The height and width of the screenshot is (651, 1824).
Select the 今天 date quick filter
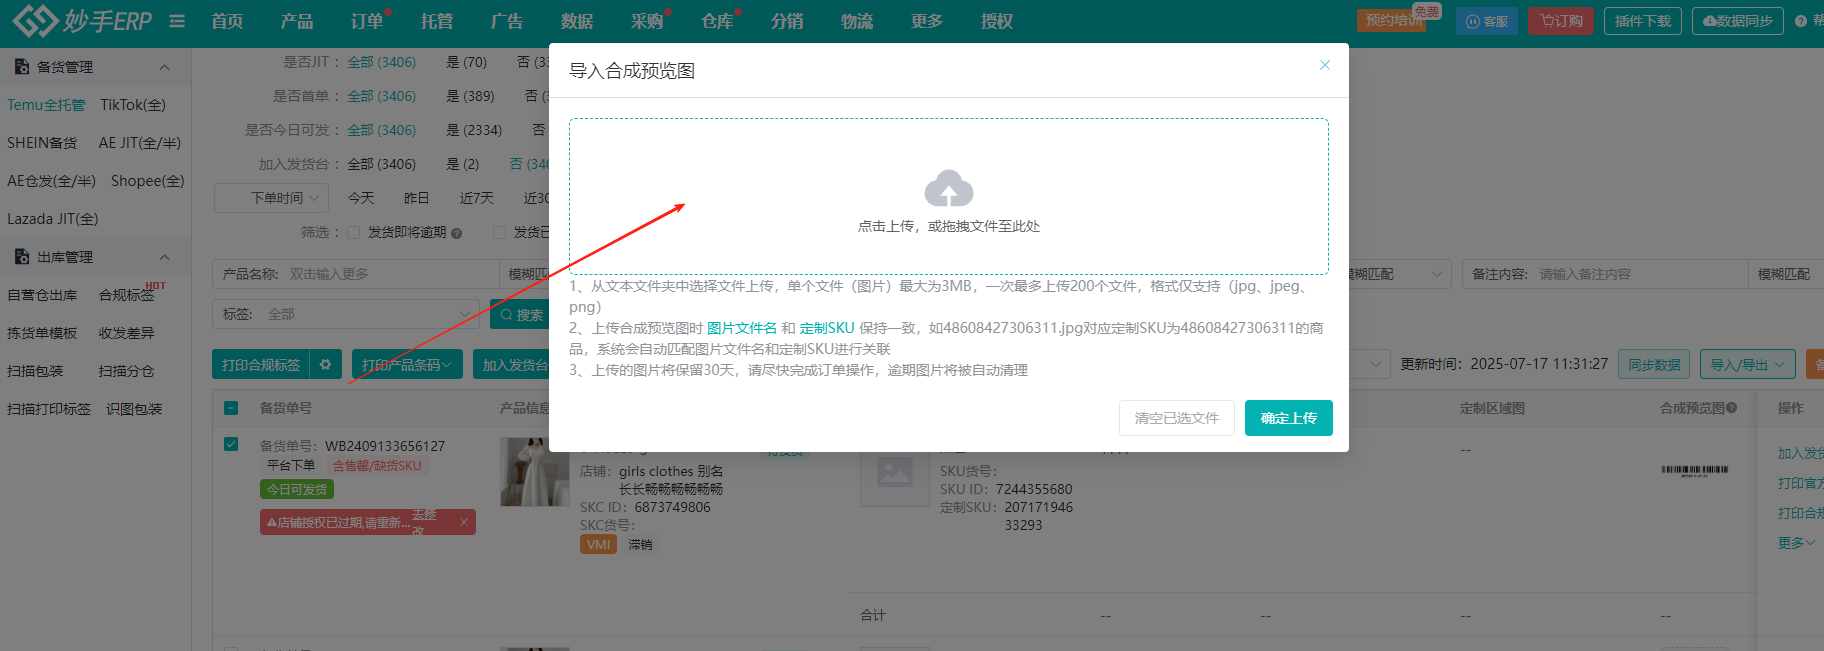coord(361,198)
